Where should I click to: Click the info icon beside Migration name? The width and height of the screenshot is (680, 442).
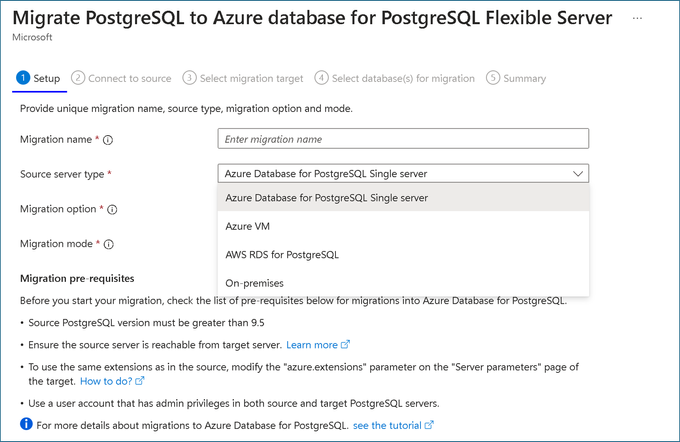108,140
